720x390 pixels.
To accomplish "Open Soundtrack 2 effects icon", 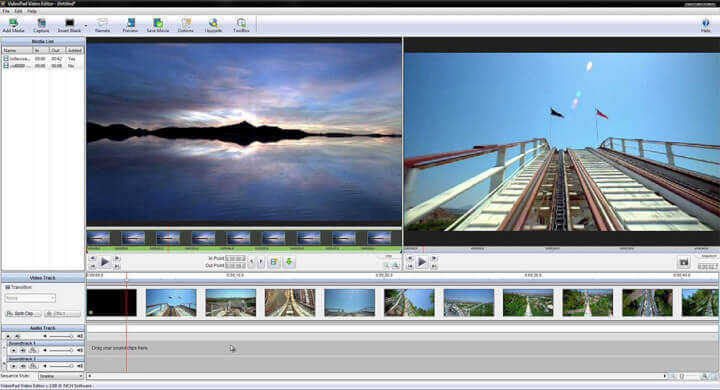I will 33,366.
